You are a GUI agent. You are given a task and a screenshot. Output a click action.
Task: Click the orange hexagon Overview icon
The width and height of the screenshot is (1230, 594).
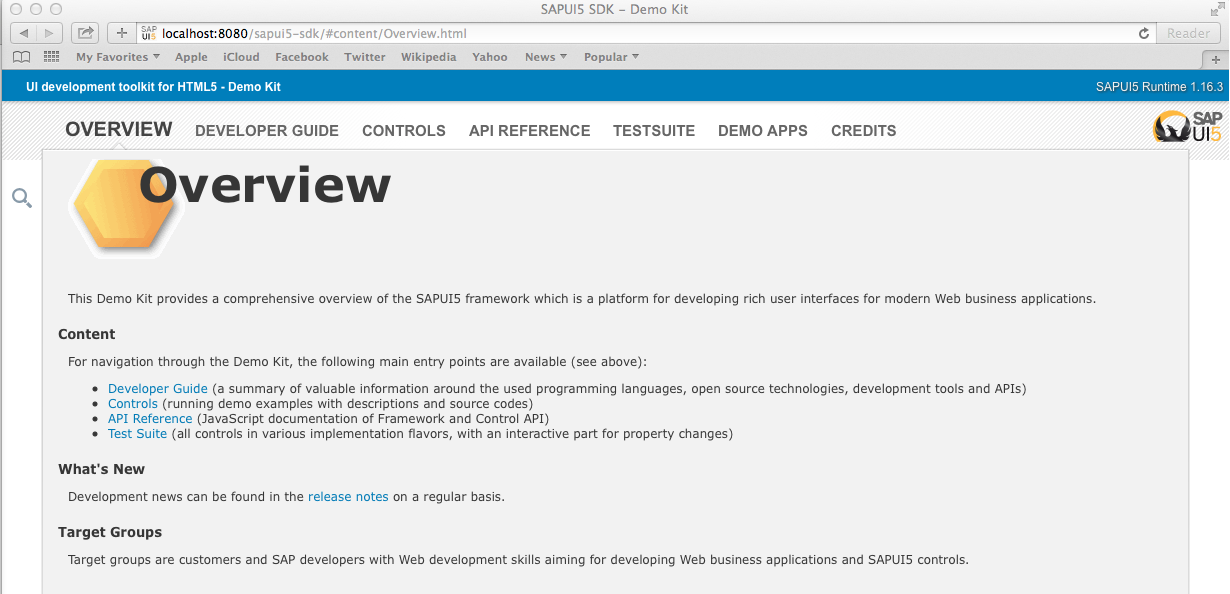[x=122, y=208]
